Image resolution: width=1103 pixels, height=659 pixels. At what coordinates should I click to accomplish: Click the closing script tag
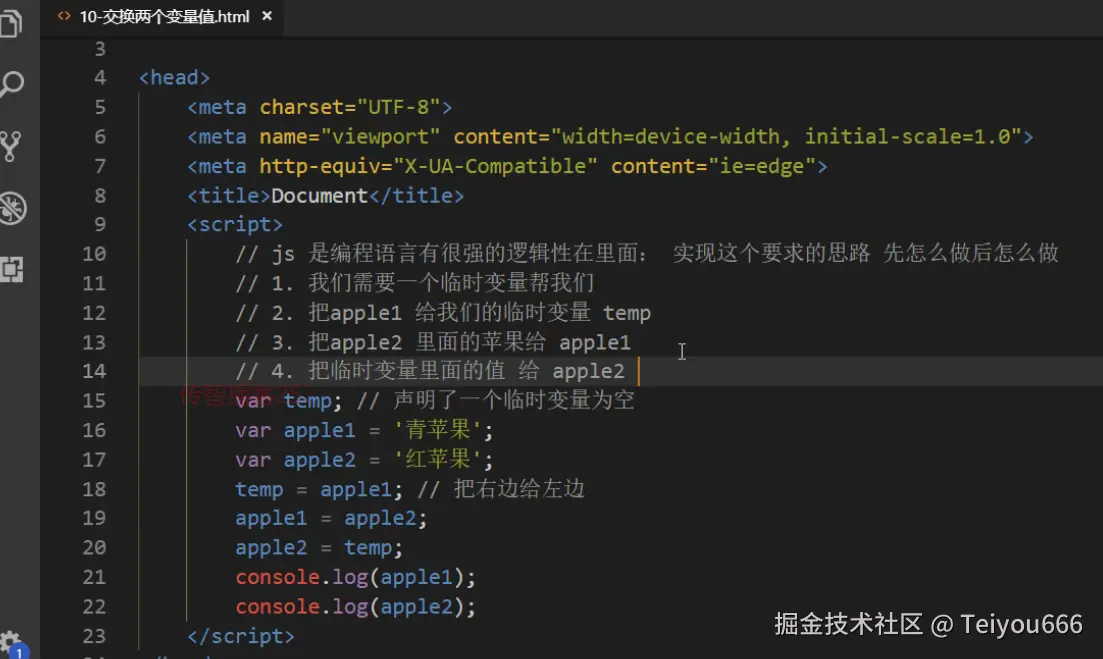click(x=241, y=636)
